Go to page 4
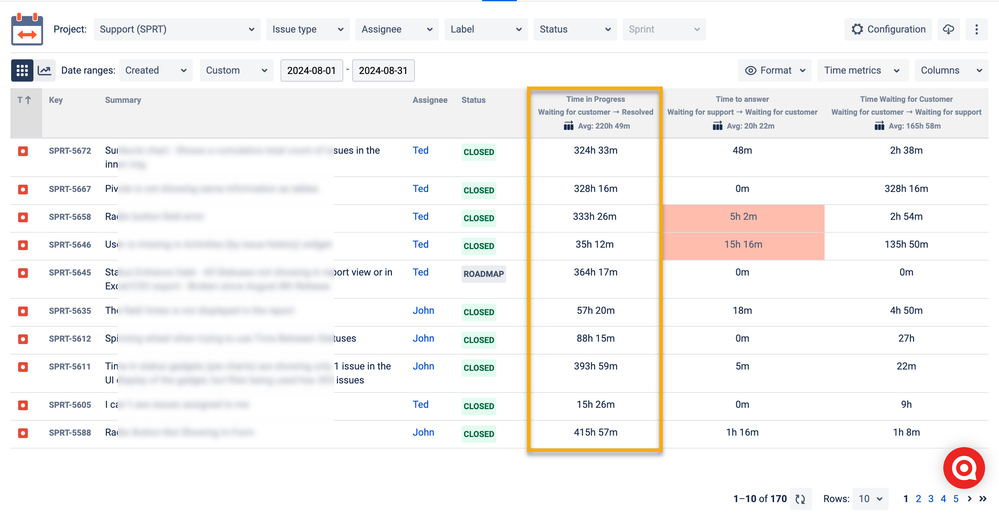Screen dimensions: 999x519 tap(944, 499)
